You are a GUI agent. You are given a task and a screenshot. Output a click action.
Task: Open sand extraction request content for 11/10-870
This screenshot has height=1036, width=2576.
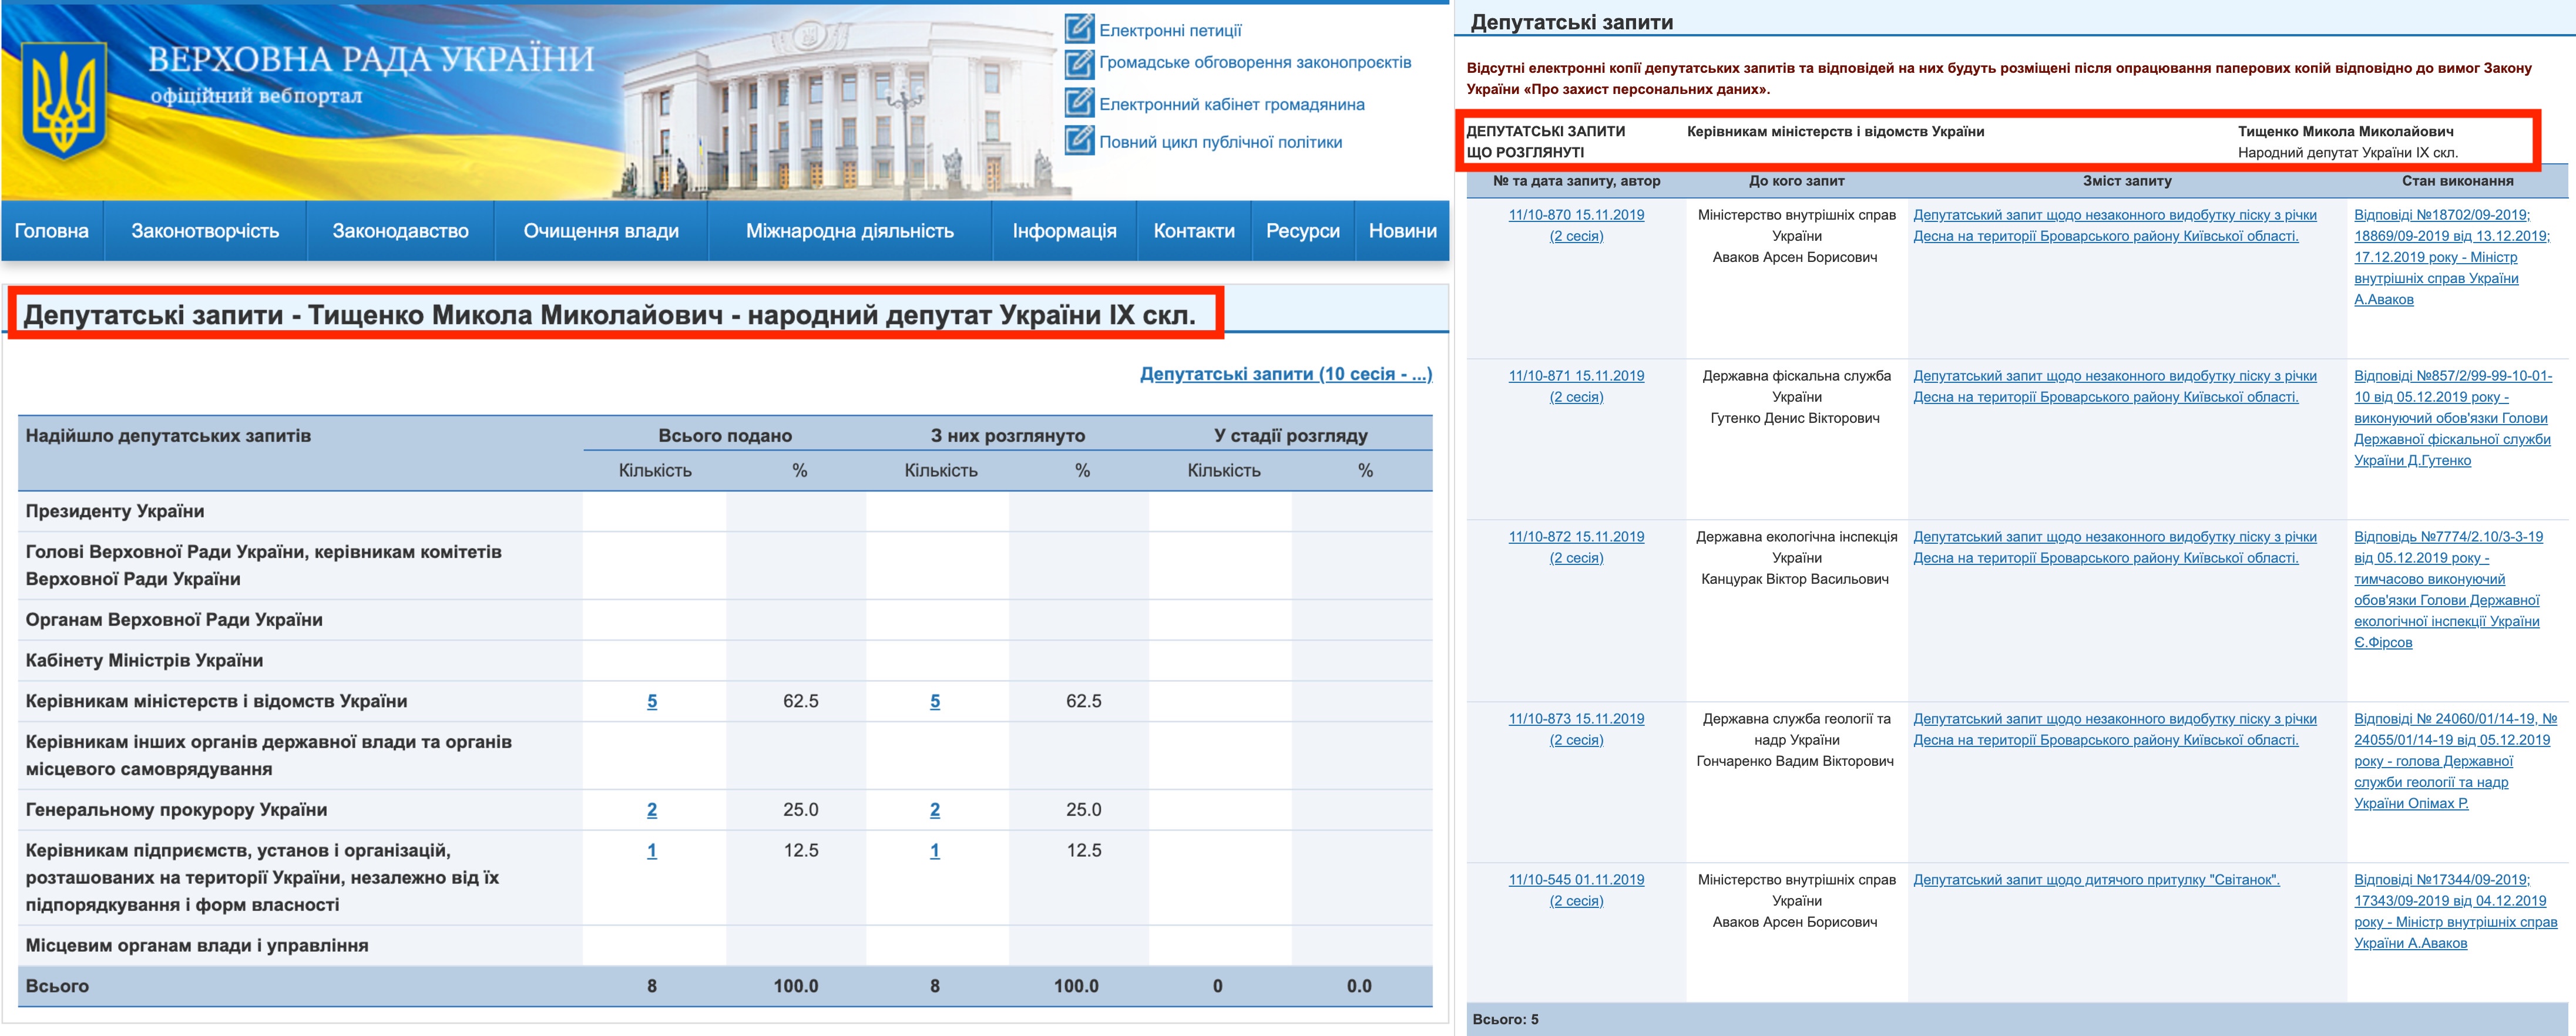click(2114, 226)
